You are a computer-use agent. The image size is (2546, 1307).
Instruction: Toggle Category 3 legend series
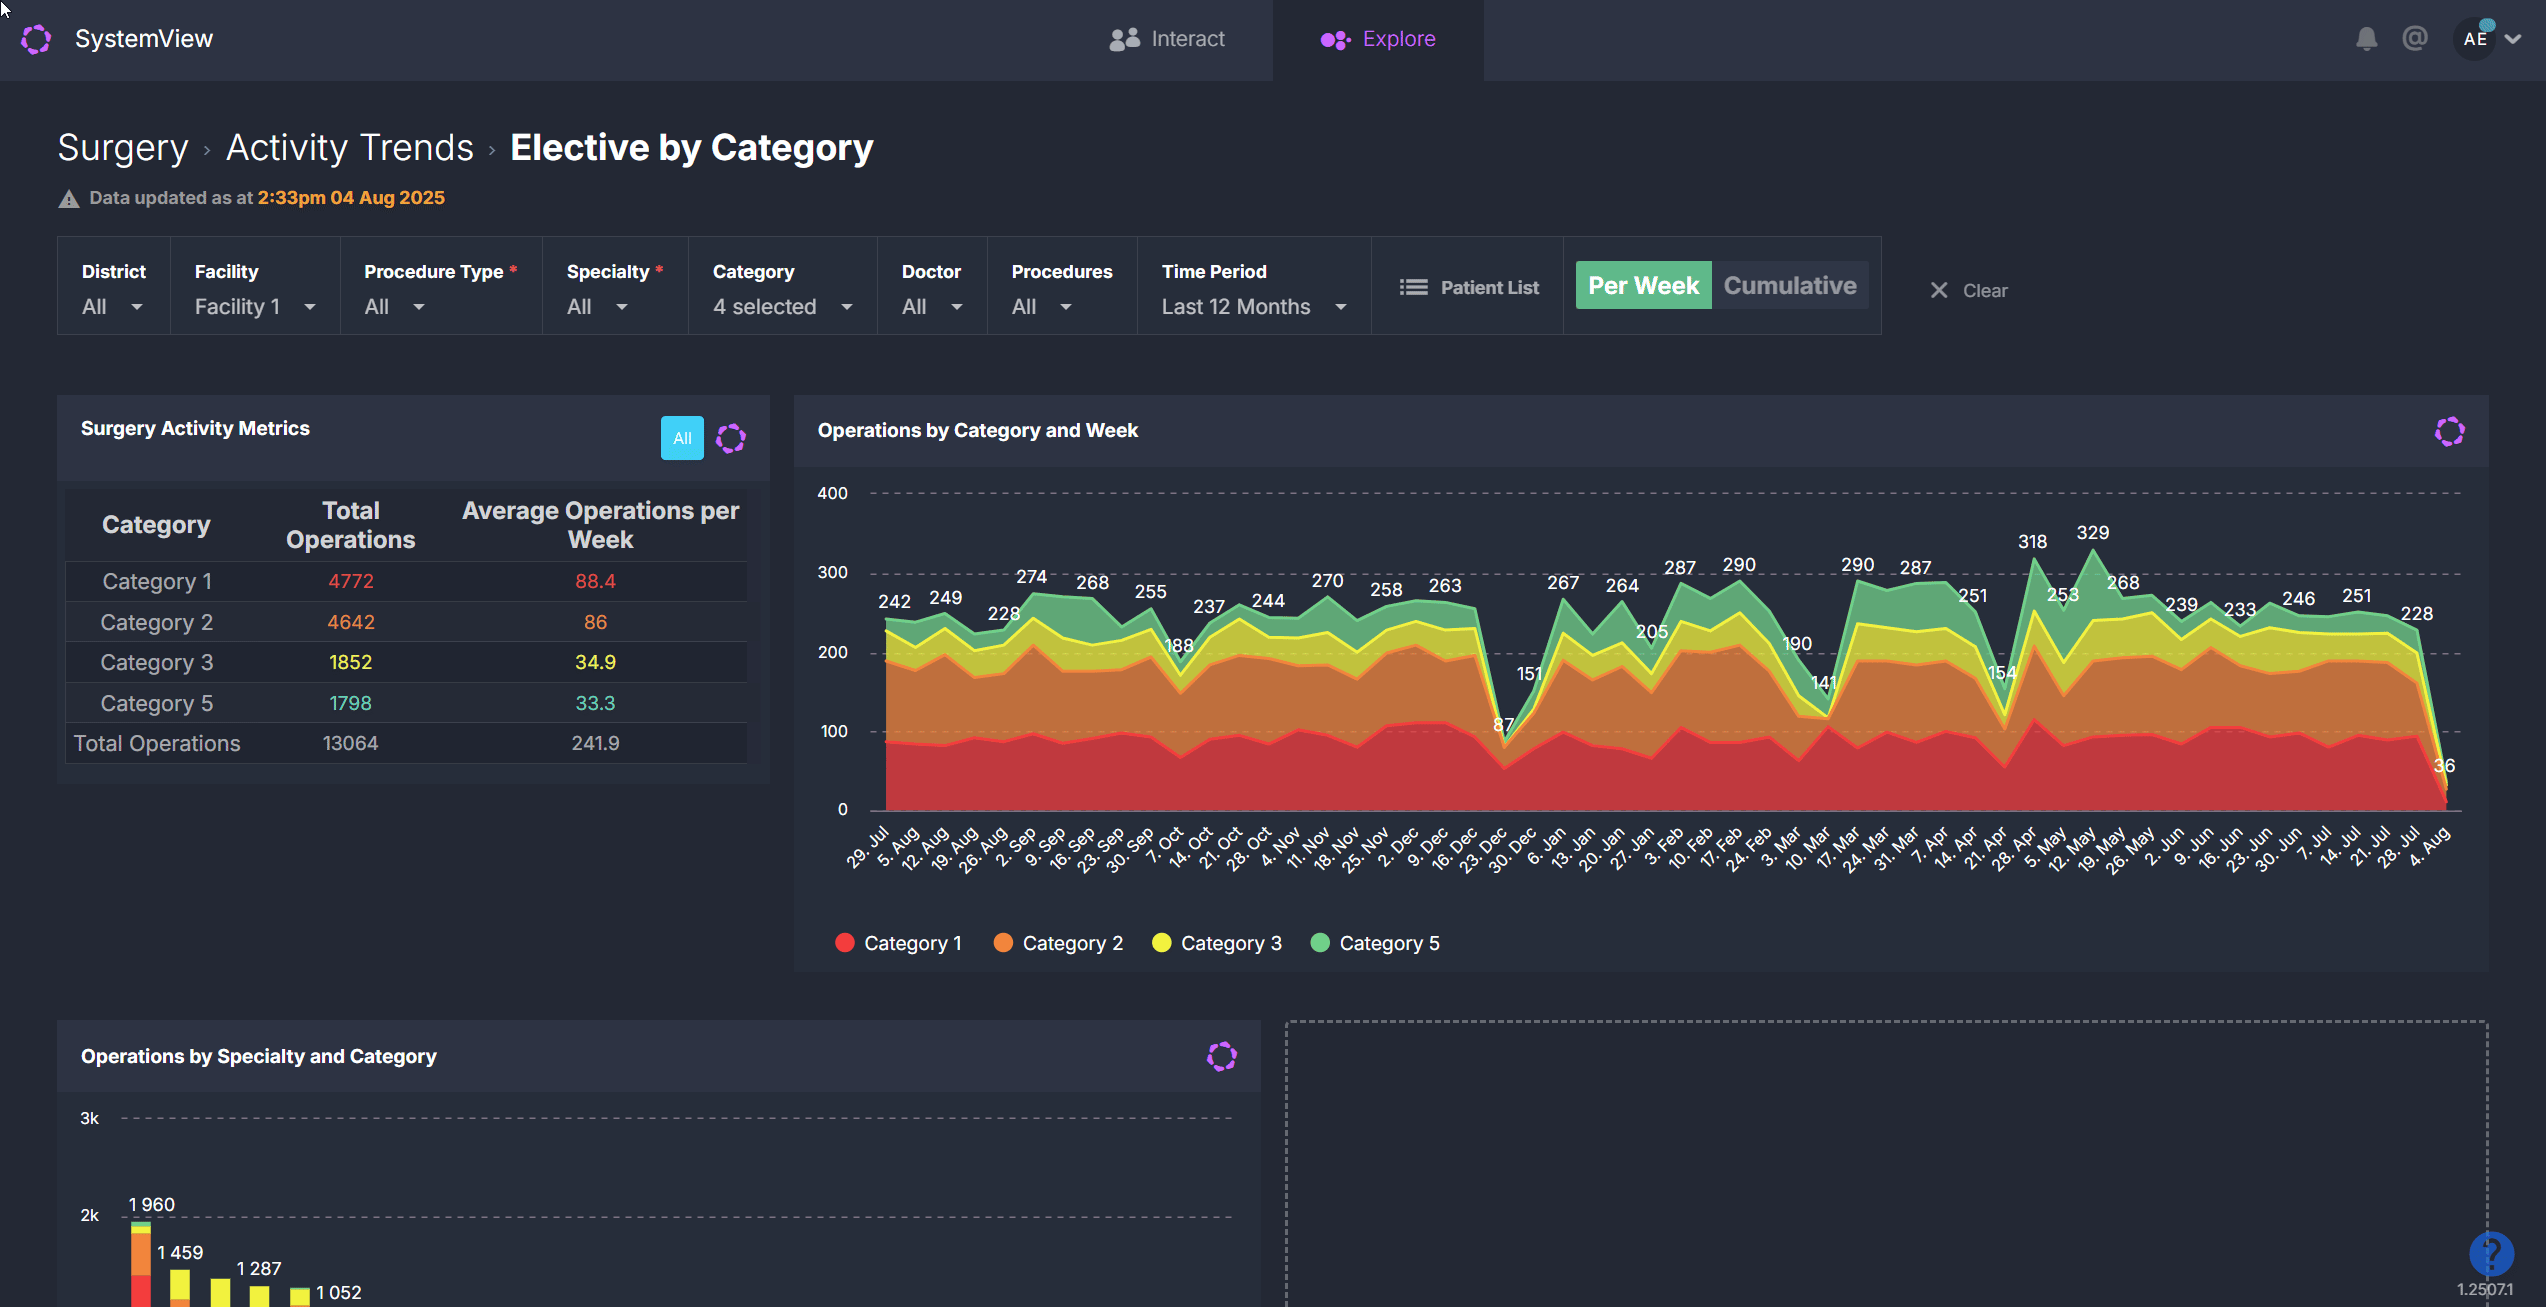click(1216, 943)
